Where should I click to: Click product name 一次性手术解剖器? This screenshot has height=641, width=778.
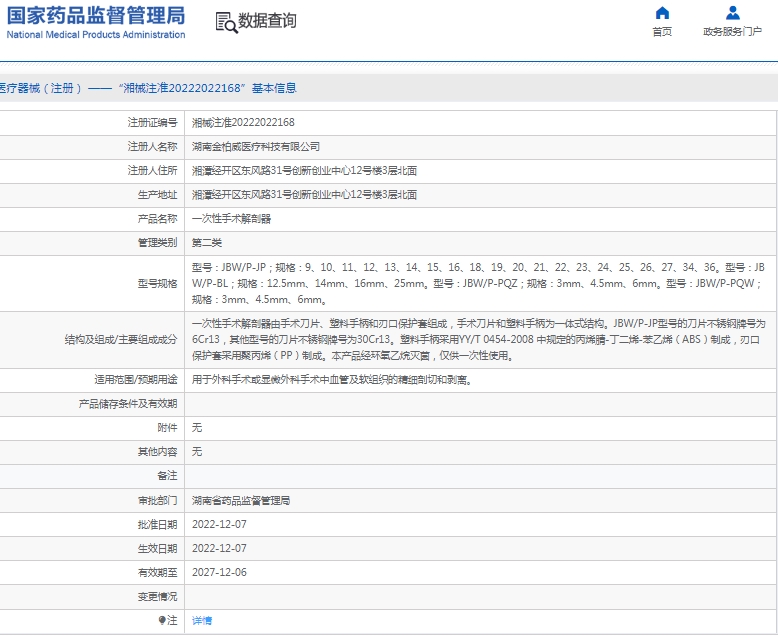[232, 219]
